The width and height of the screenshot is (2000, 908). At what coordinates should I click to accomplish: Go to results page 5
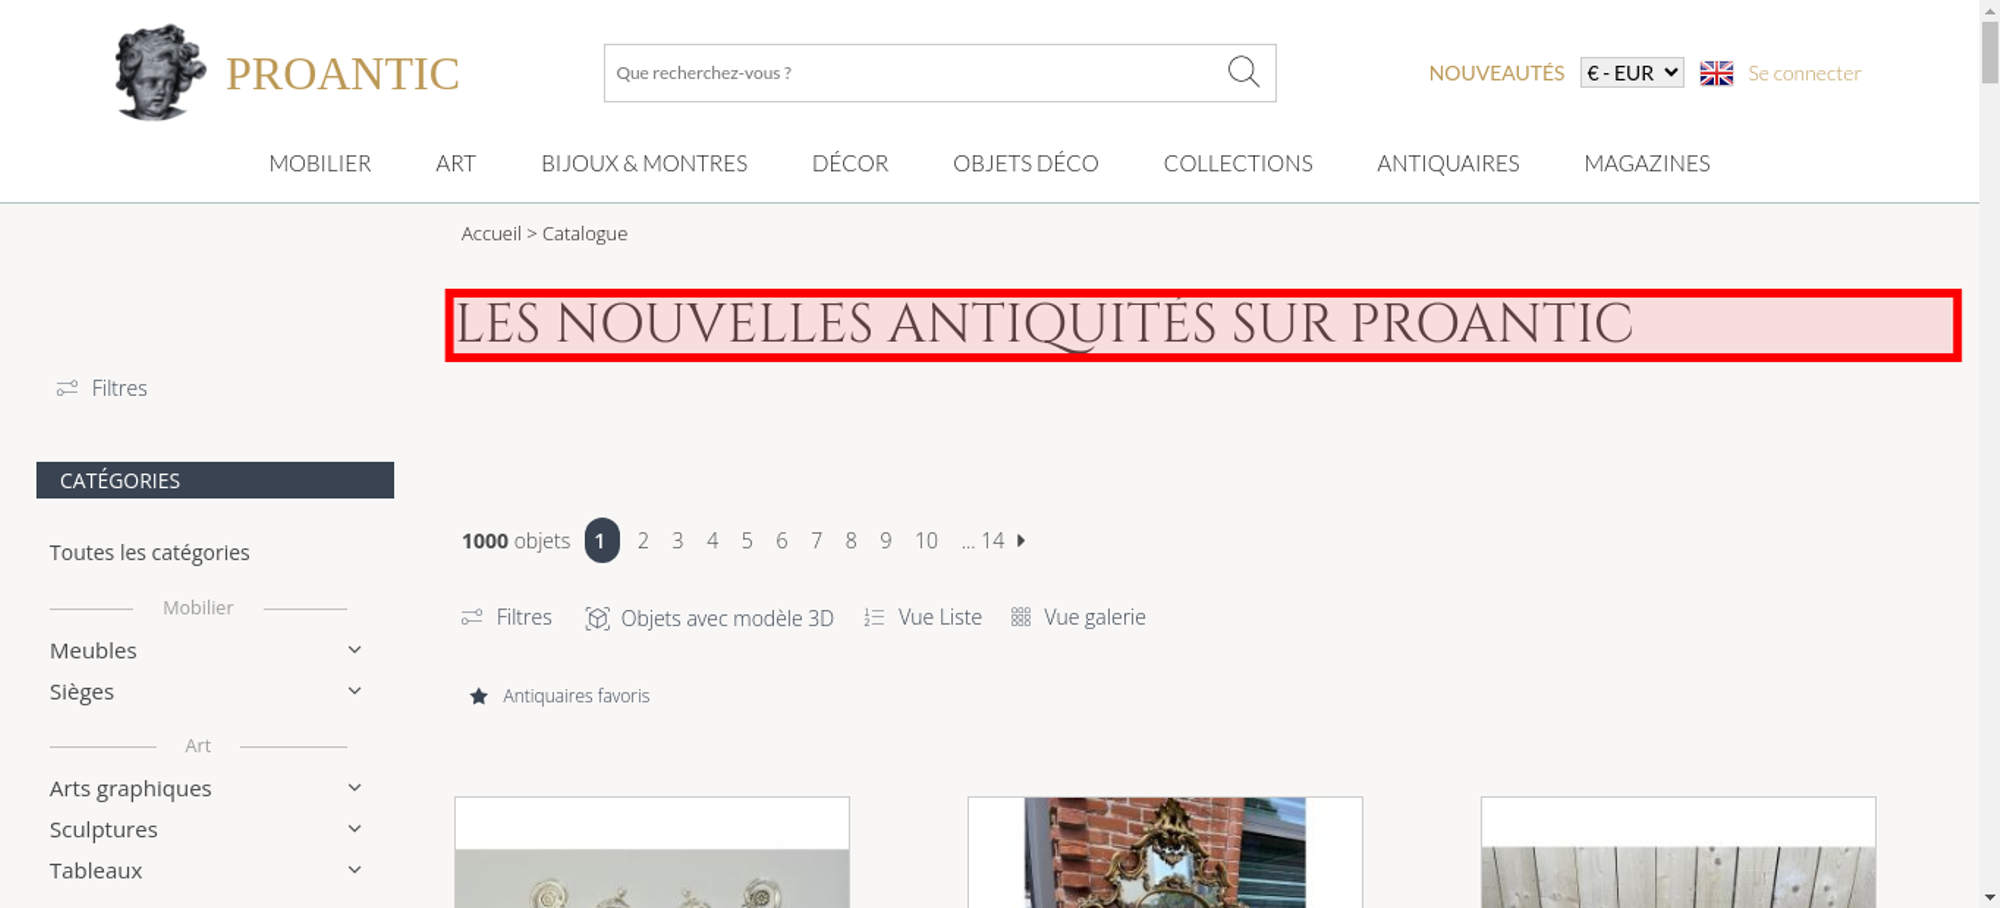tap(747, 541)
